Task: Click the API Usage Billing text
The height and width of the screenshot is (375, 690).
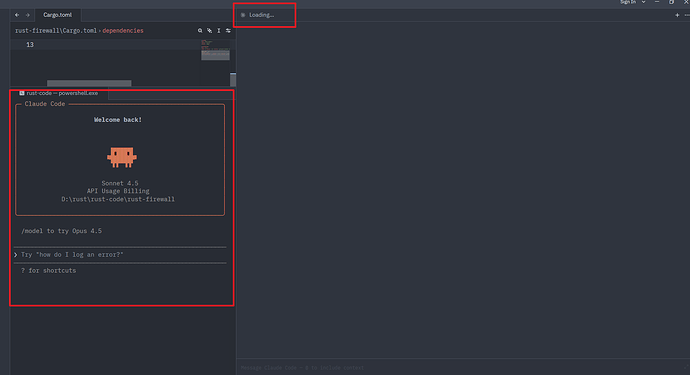Action: [118, 191]
